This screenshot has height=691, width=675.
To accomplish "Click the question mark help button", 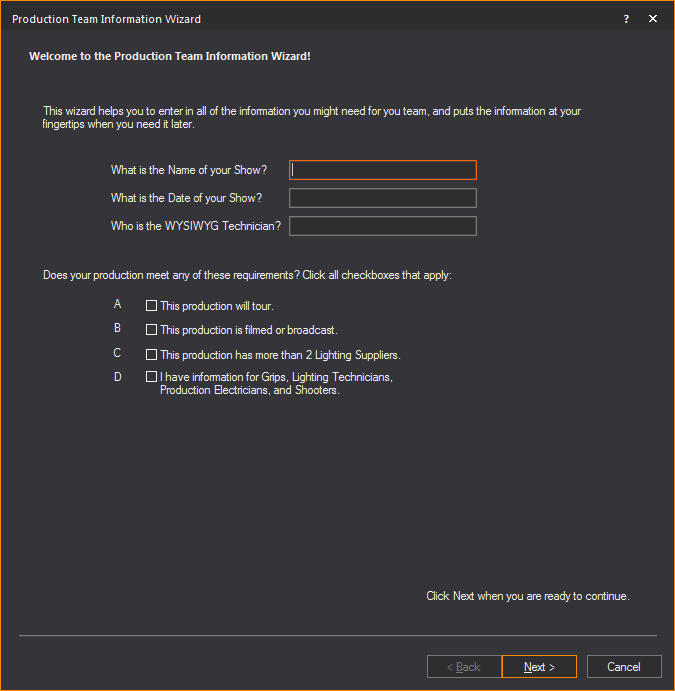I will coord(626,19).
